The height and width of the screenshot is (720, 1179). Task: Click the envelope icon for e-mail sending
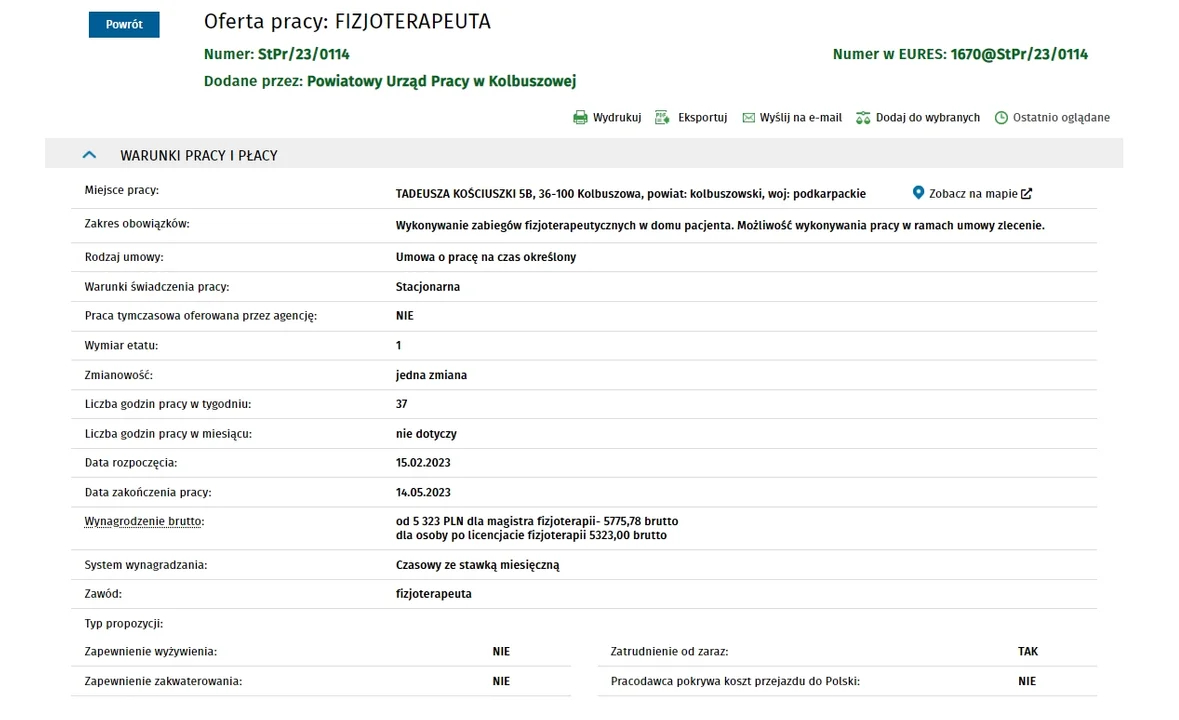coord(748,118)
